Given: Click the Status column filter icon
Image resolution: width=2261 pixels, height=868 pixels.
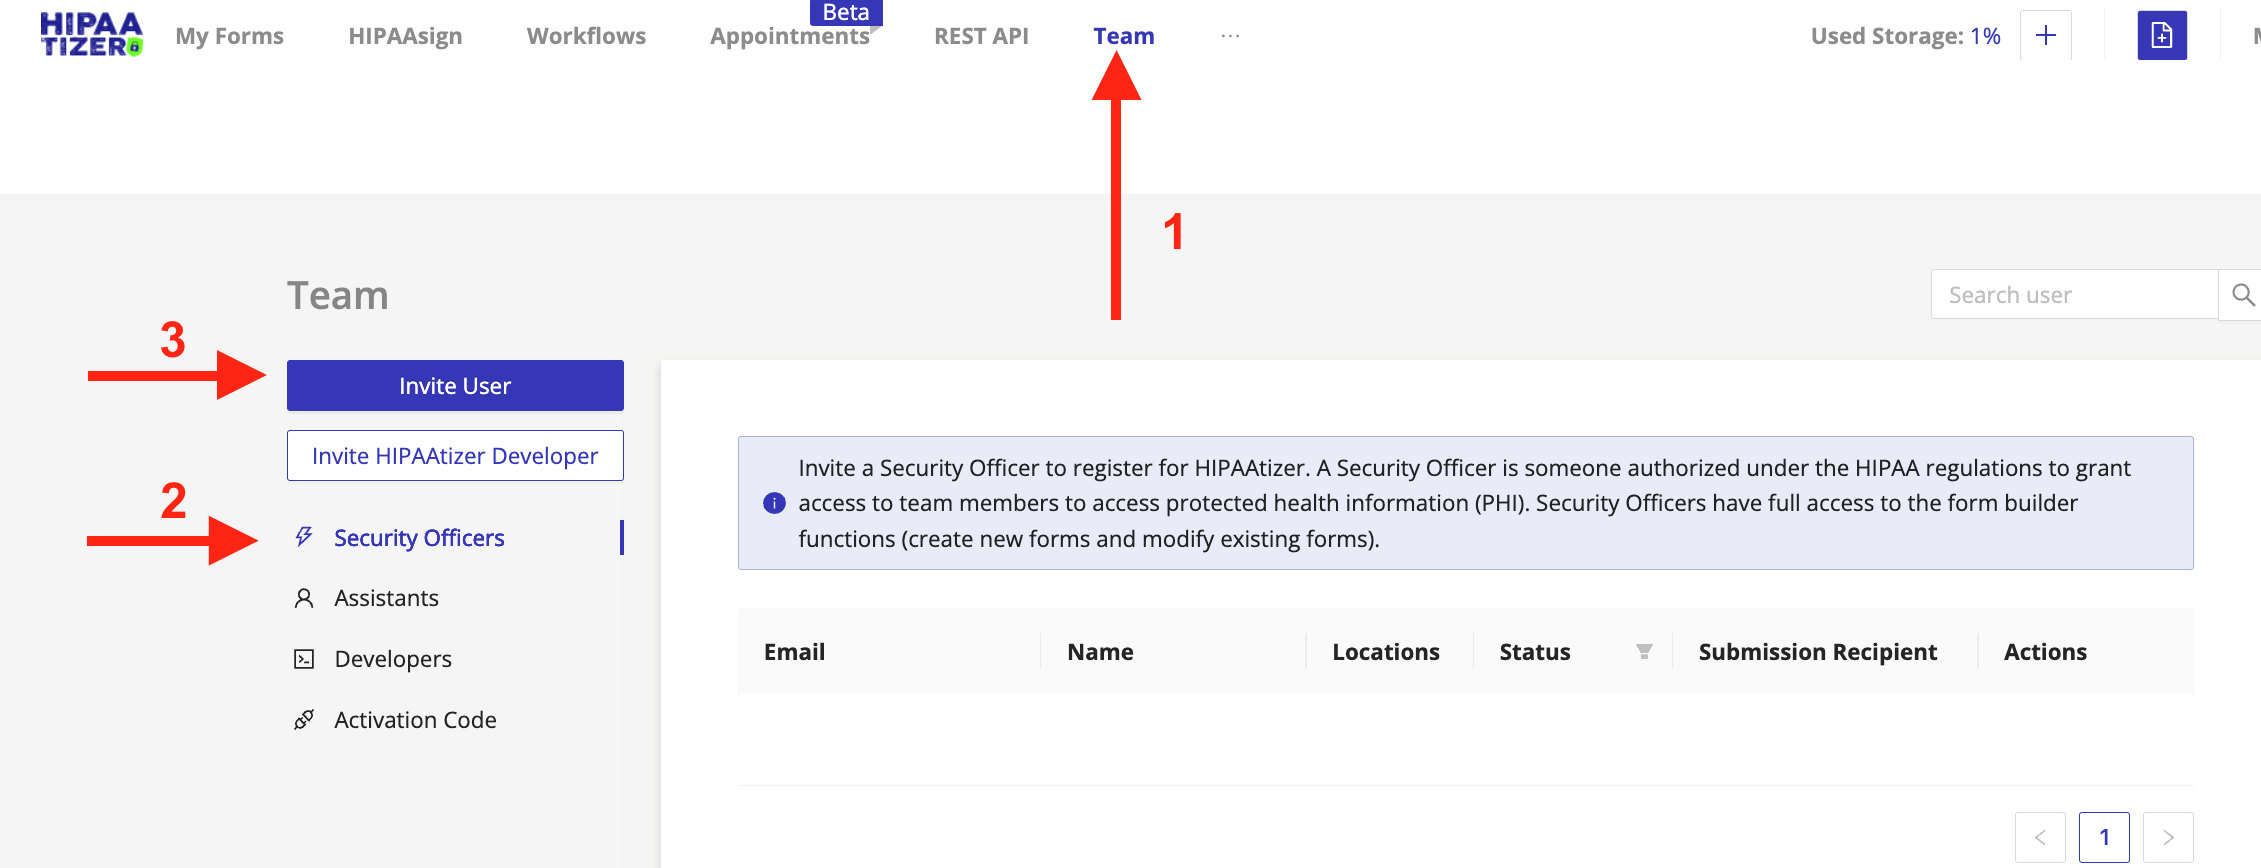Looking at the screenshot, I should (x=1644, y=652).
